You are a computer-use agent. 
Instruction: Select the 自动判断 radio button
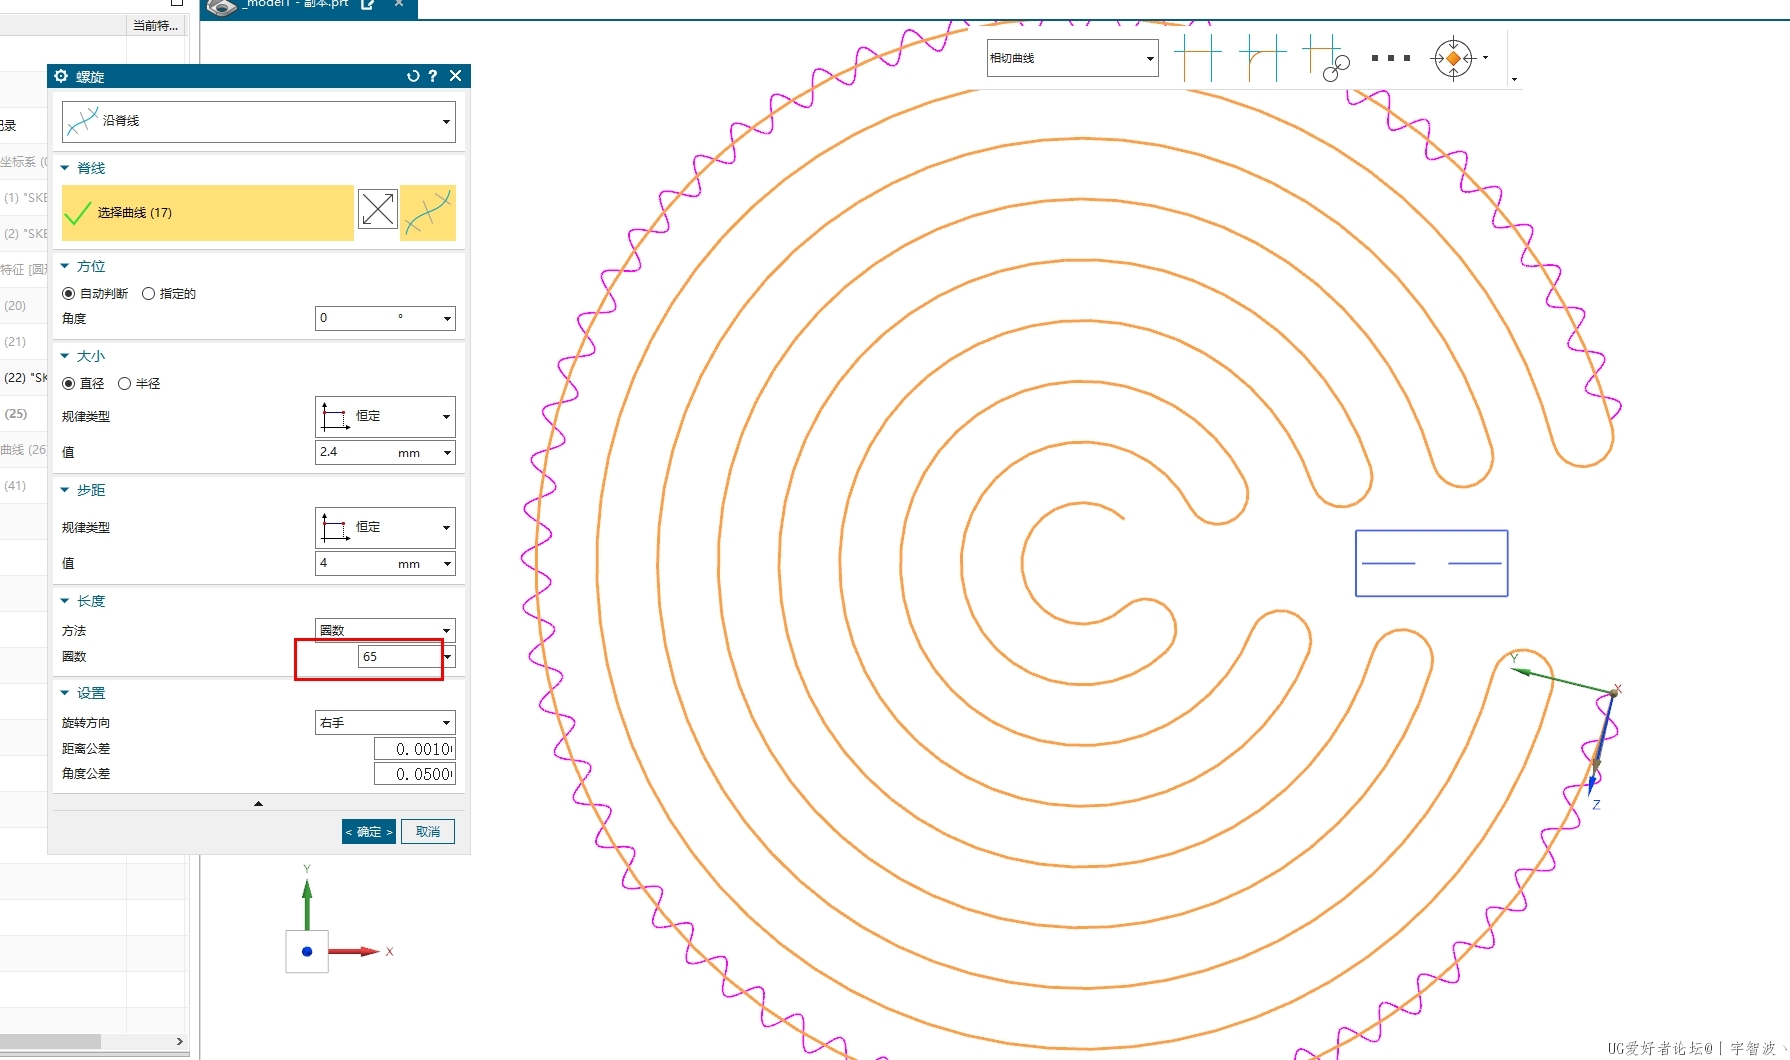coord(68,293)
